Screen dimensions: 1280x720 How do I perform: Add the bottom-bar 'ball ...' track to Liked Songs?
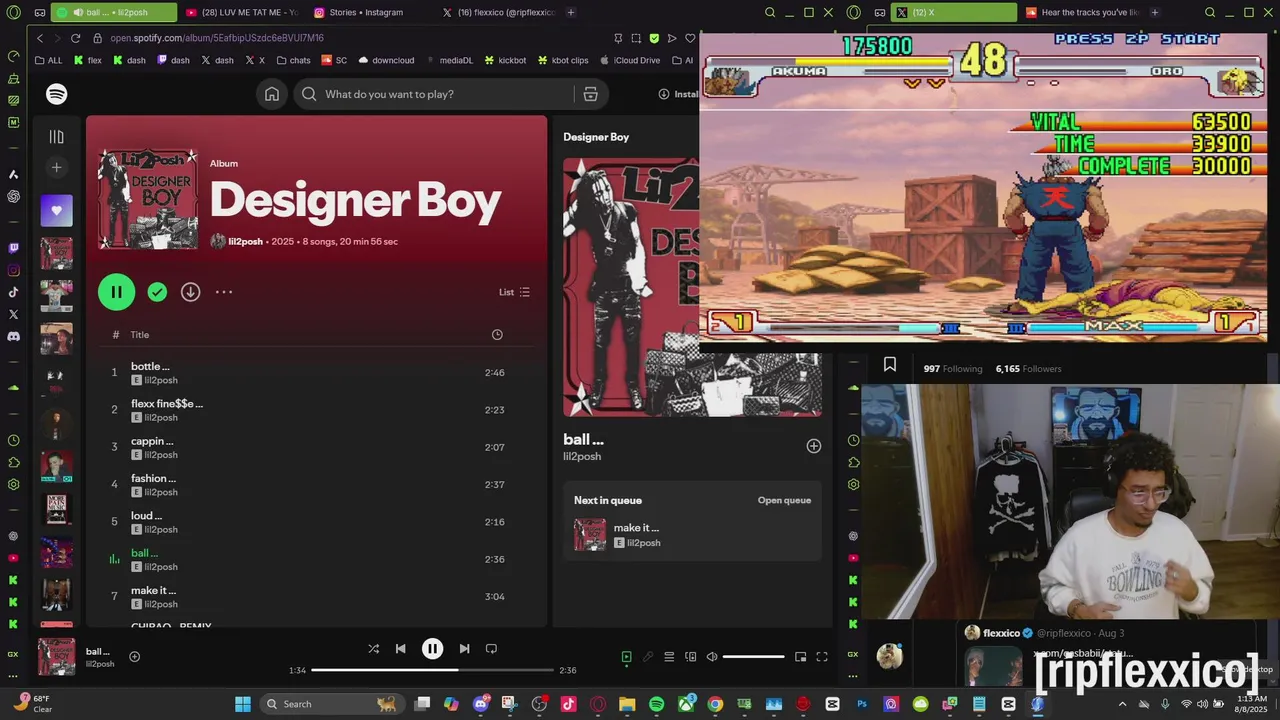134,657
